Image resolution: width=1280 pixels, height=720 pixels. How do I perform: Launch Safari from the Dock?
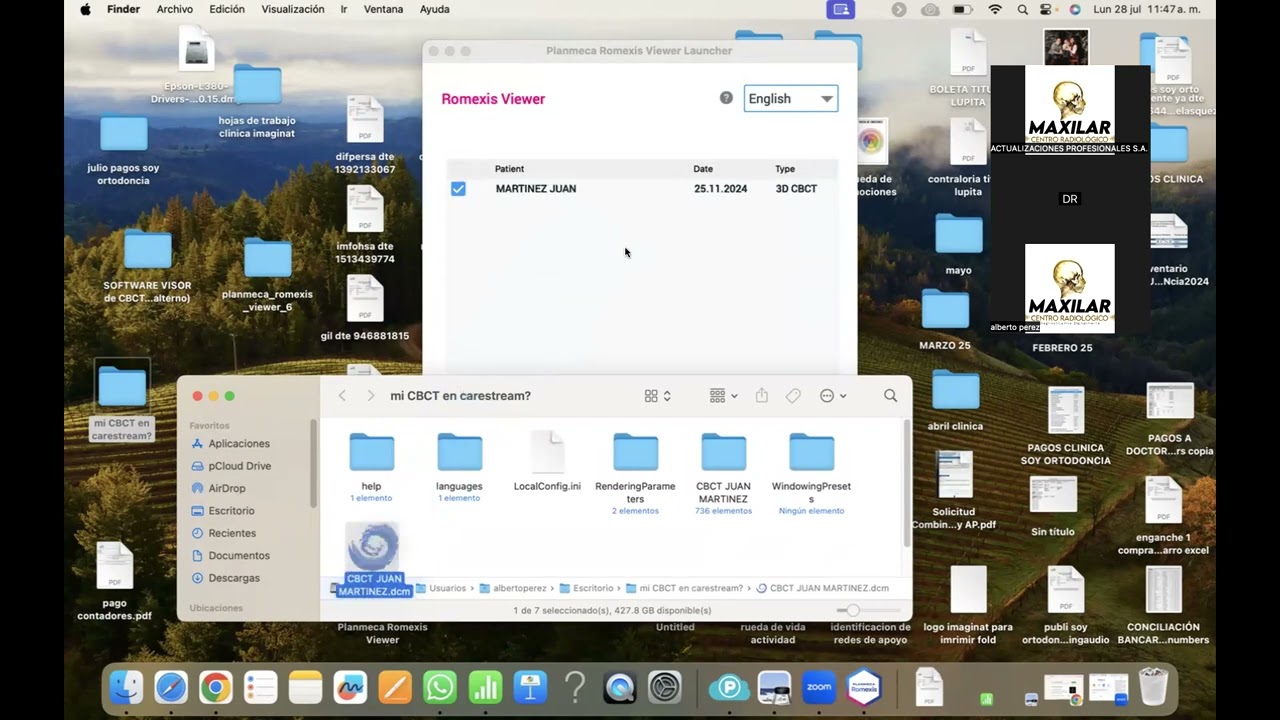[x=171, y=687]
